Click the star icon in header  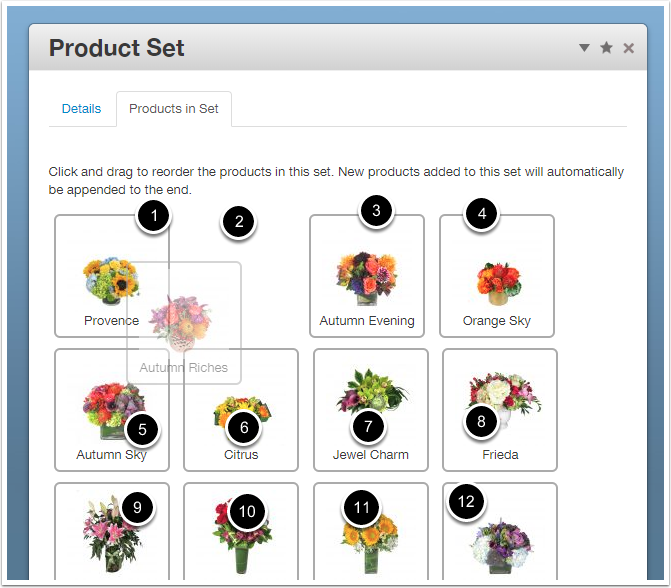606,48
